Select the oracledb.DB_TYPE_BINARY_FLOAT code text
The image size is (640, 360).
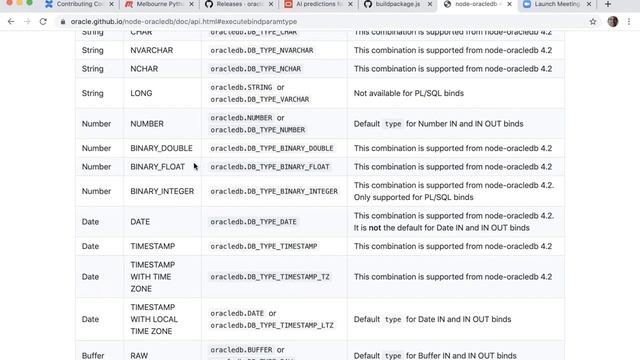coord(270,167)
